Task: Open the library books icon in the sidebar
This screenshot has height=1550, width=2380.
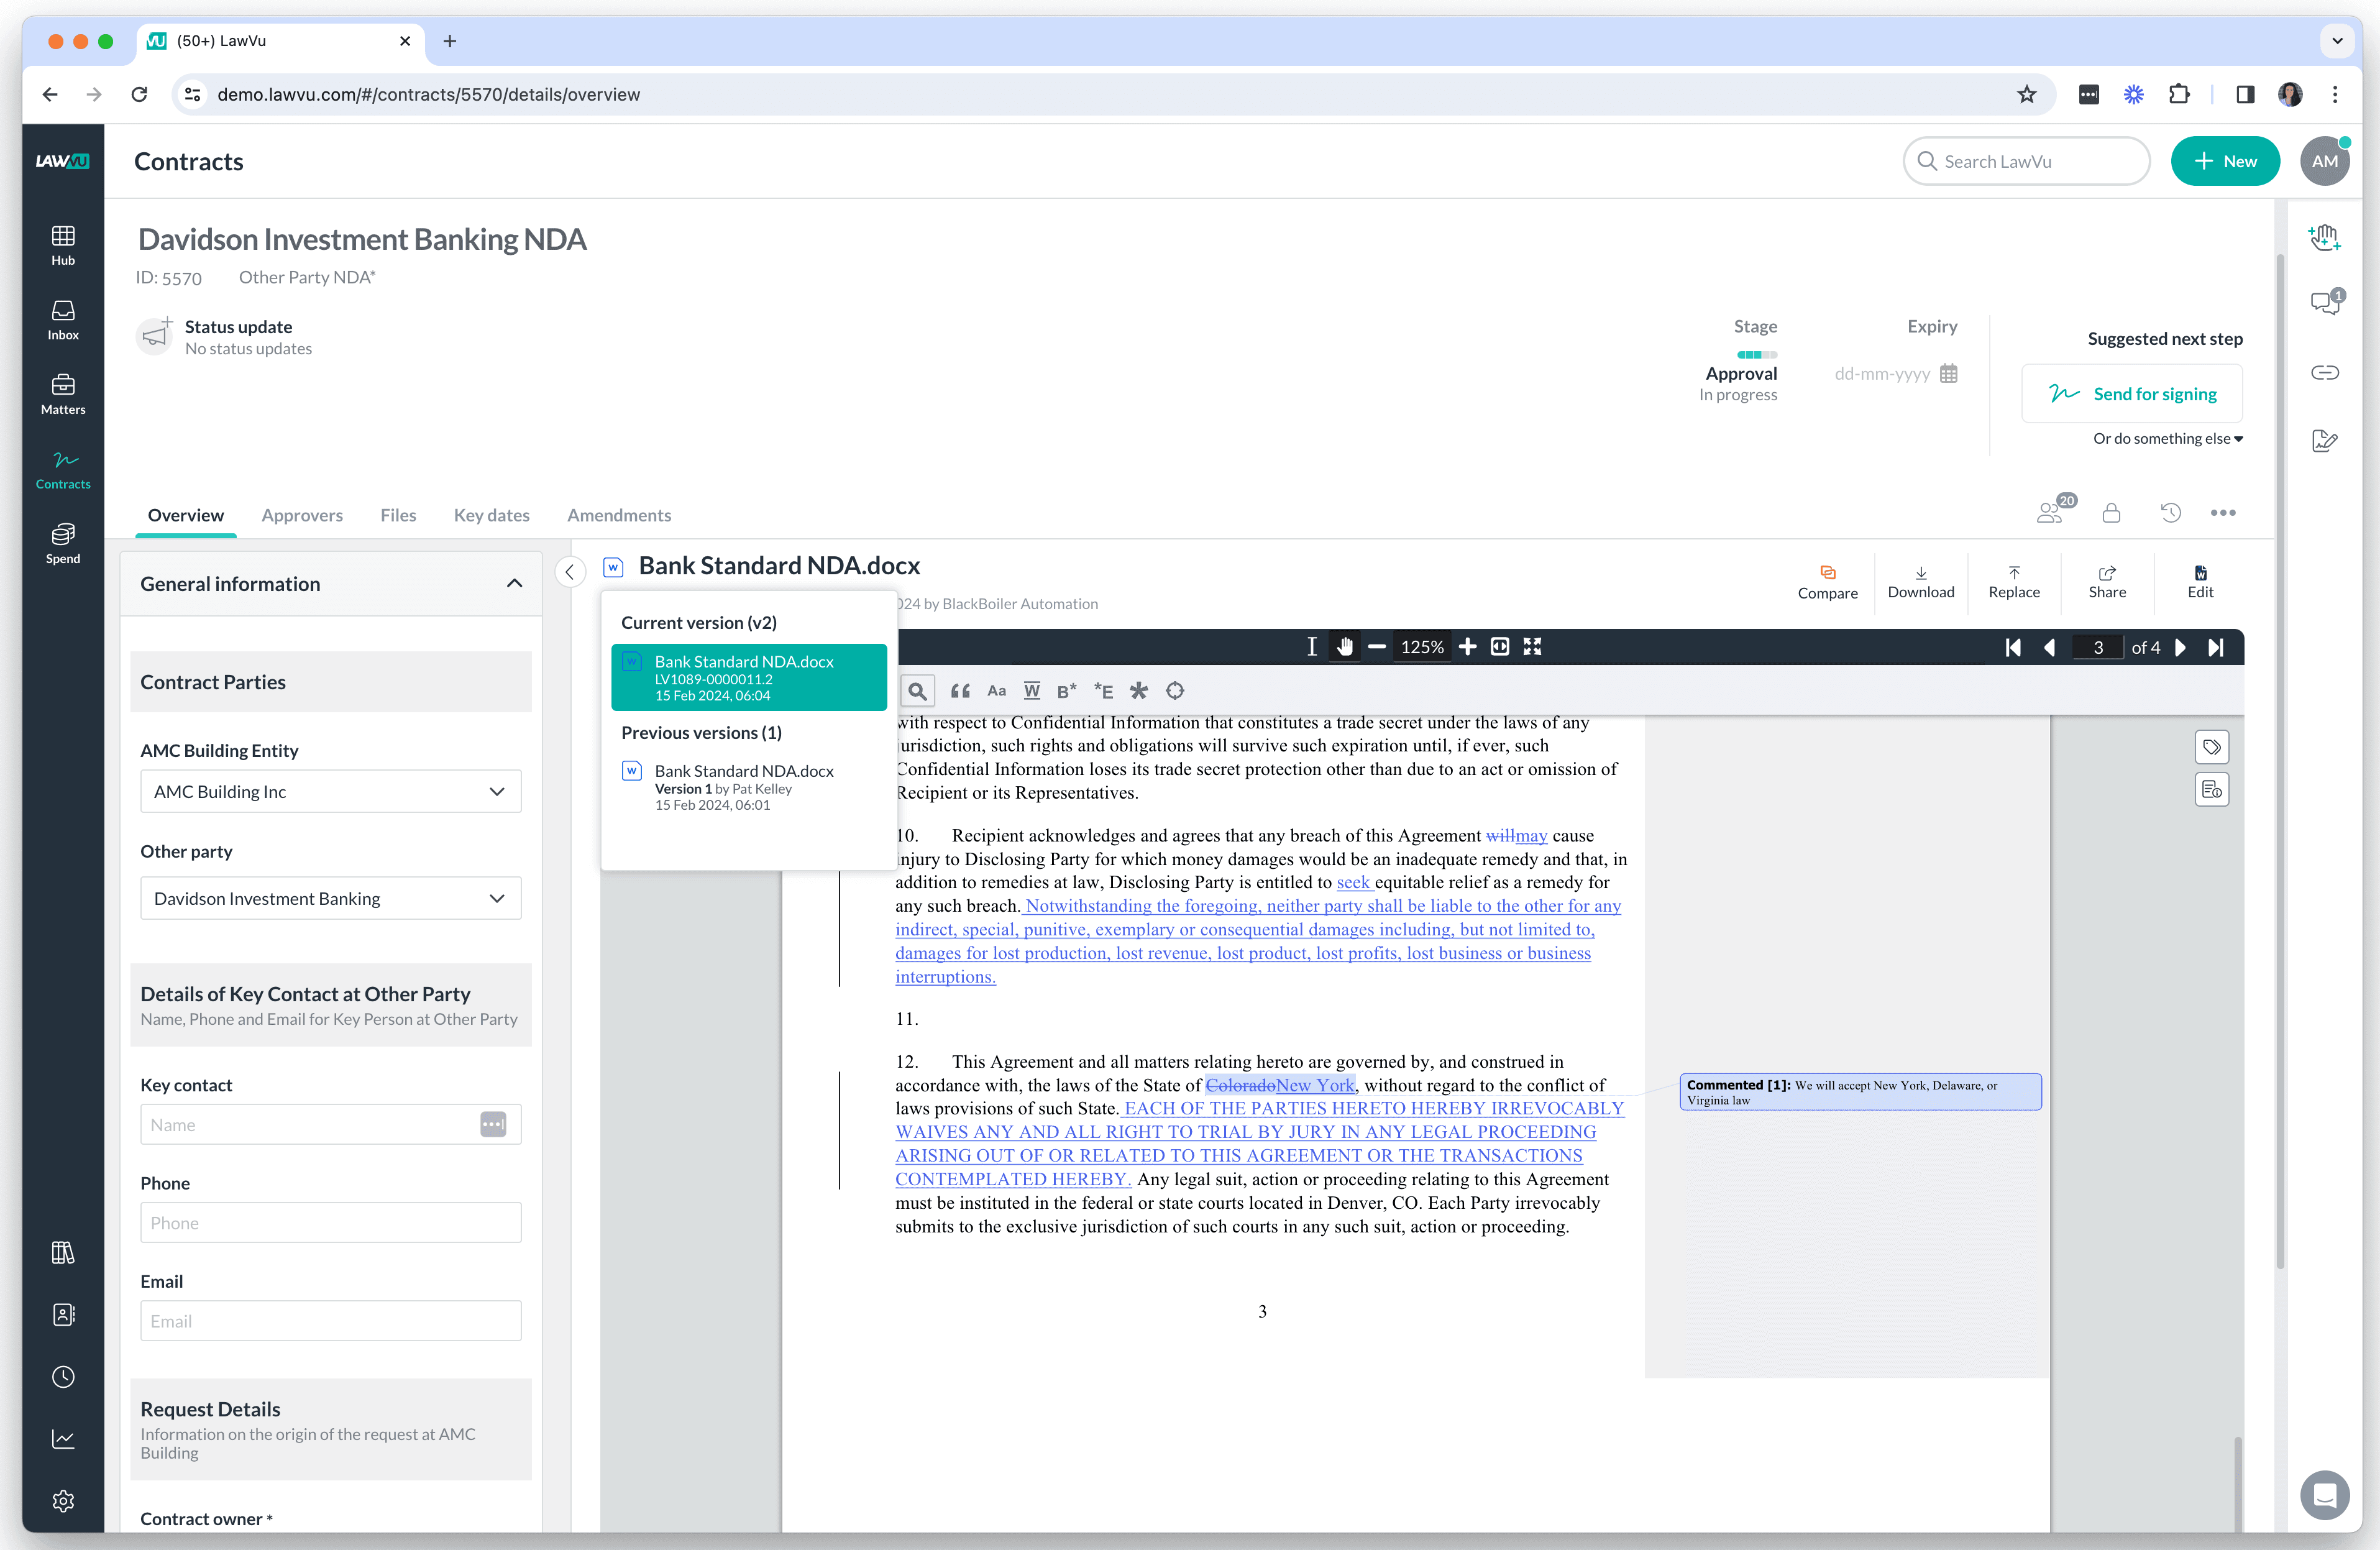Action: pos(63,1252)
